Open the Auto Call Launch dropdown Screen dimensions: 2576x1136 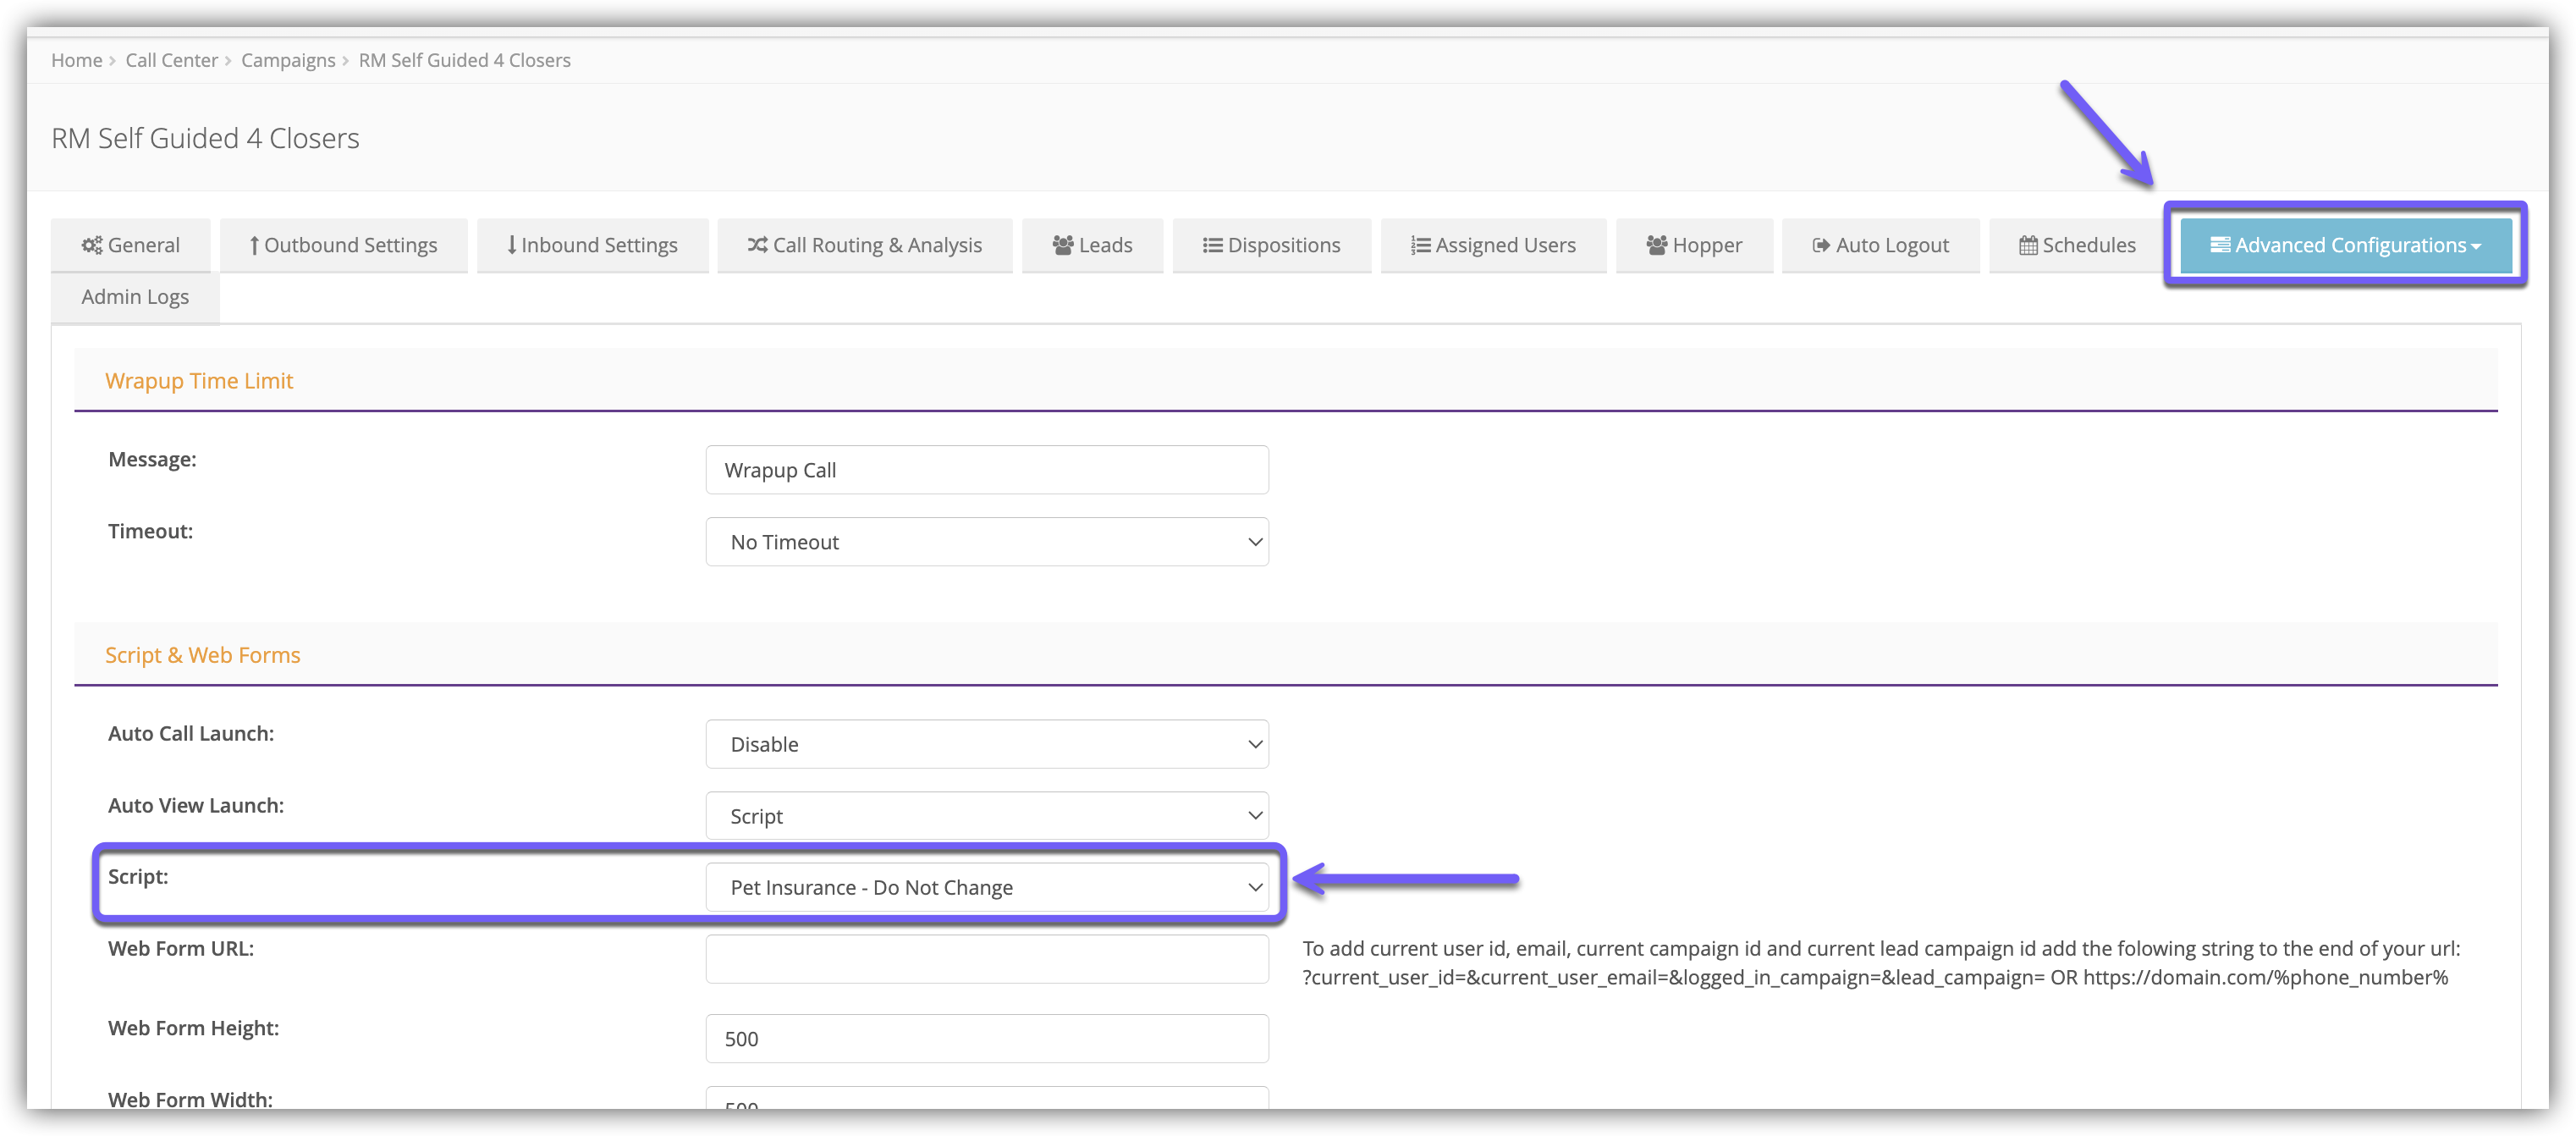(x=987, y=744)
